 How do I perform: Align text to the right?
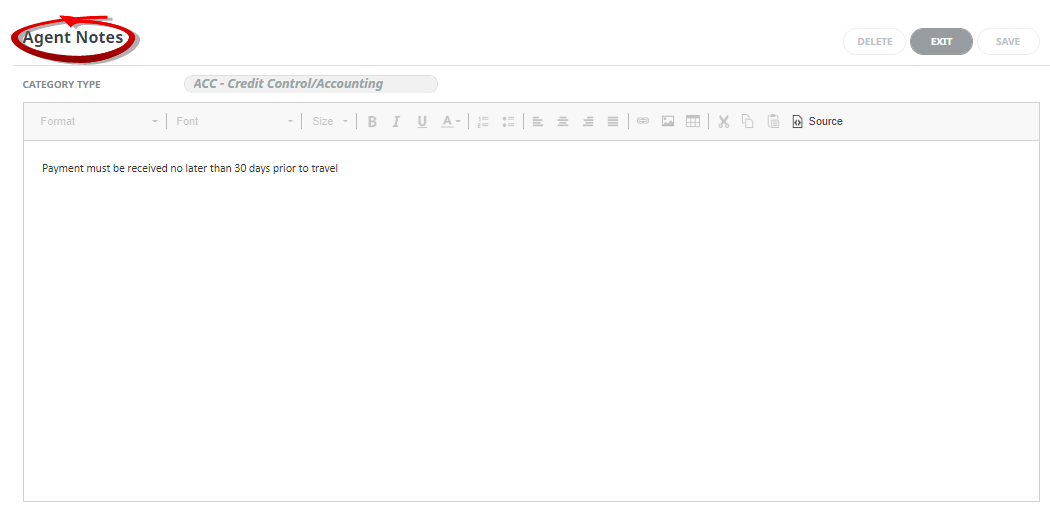click(x=588, y=122)
